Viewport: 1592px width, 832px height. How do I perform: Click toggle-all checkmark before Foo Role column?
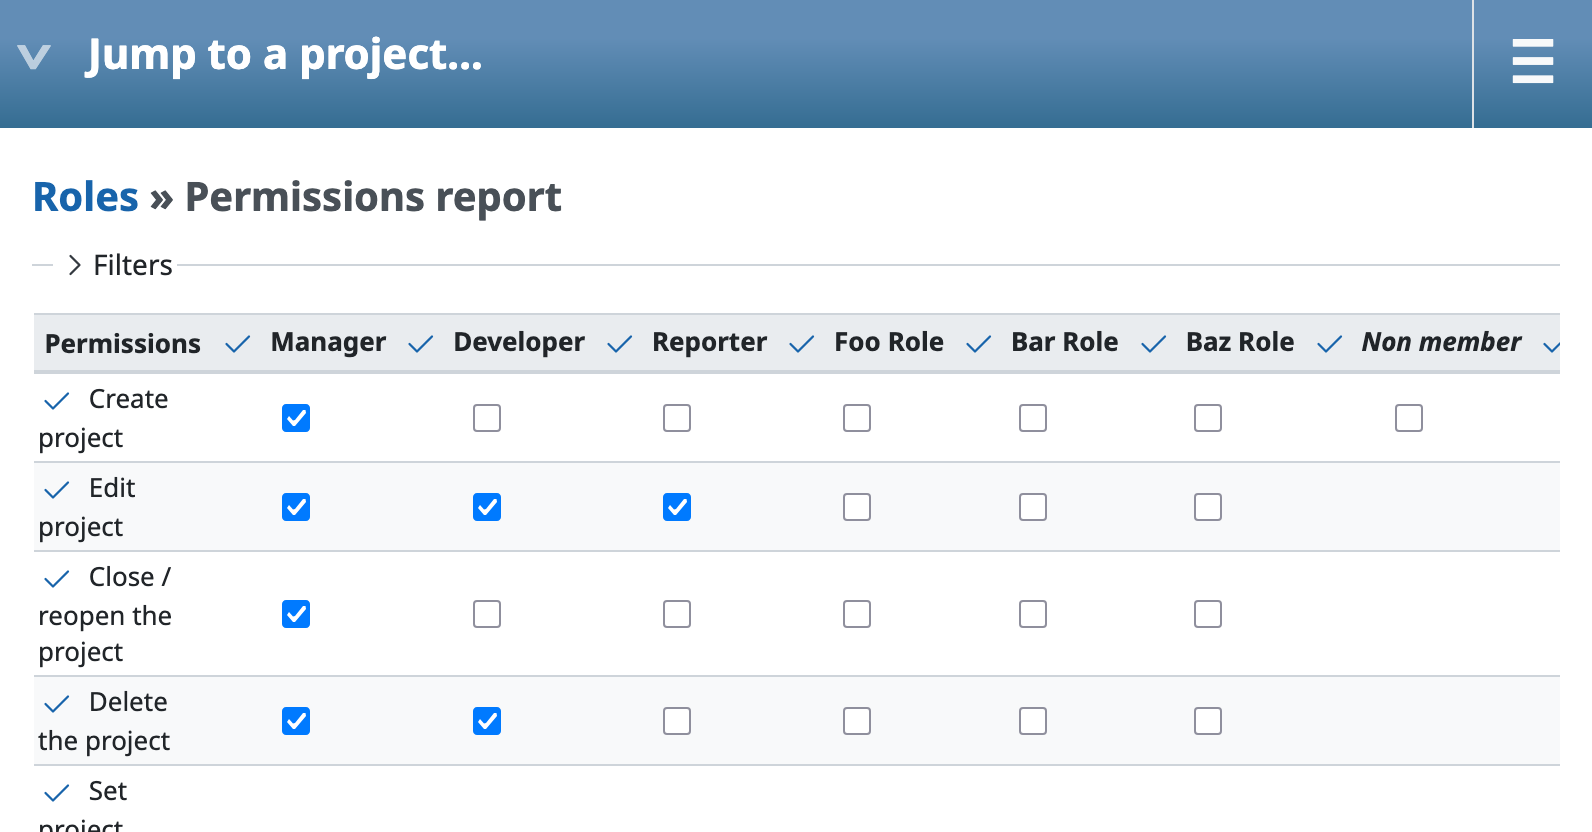pos(802,345)
